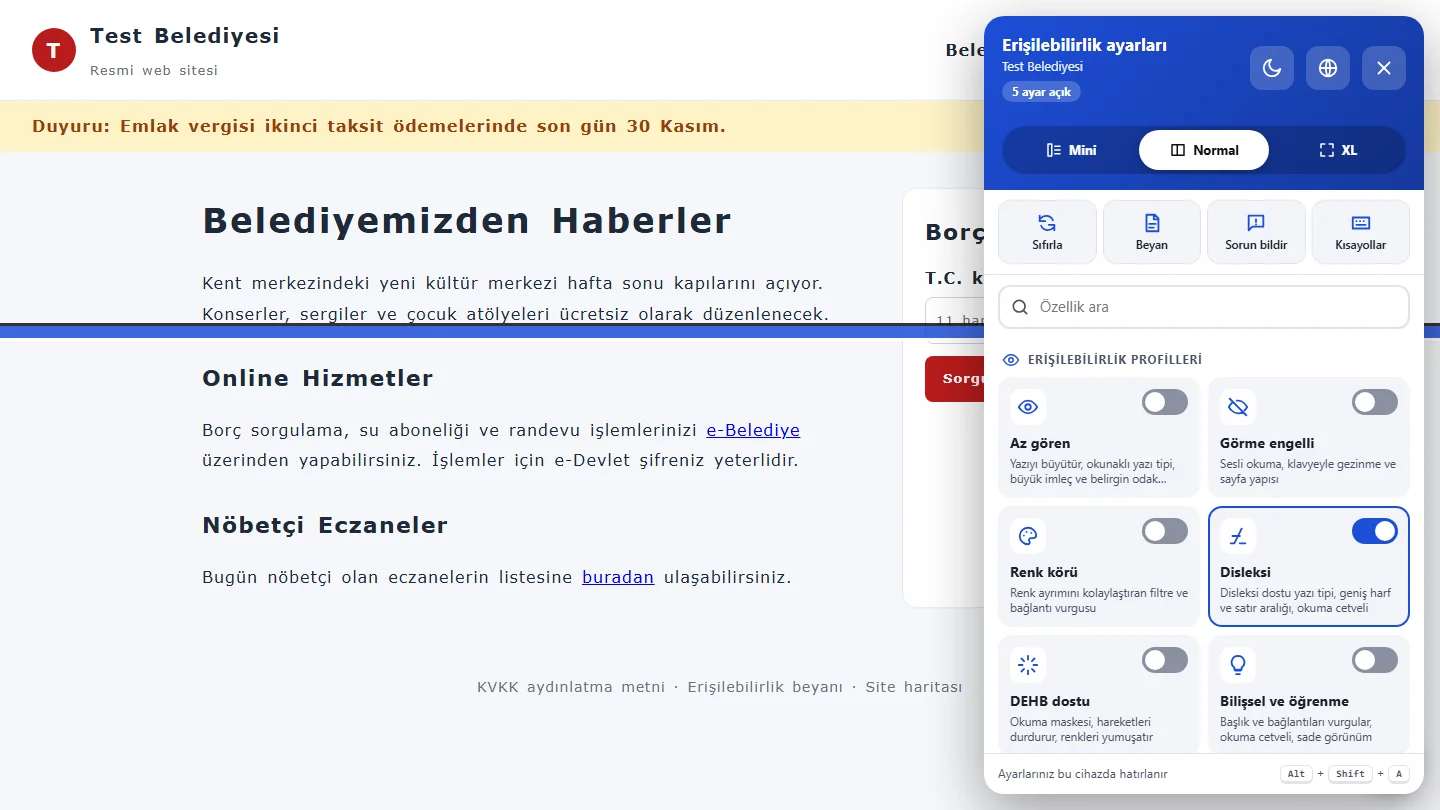Image resolution: width=1440 pixels, height=810 pixels.
Task: Click the sparkle icon on DEHB dostu card
Action: click(x=1028, y=665)
